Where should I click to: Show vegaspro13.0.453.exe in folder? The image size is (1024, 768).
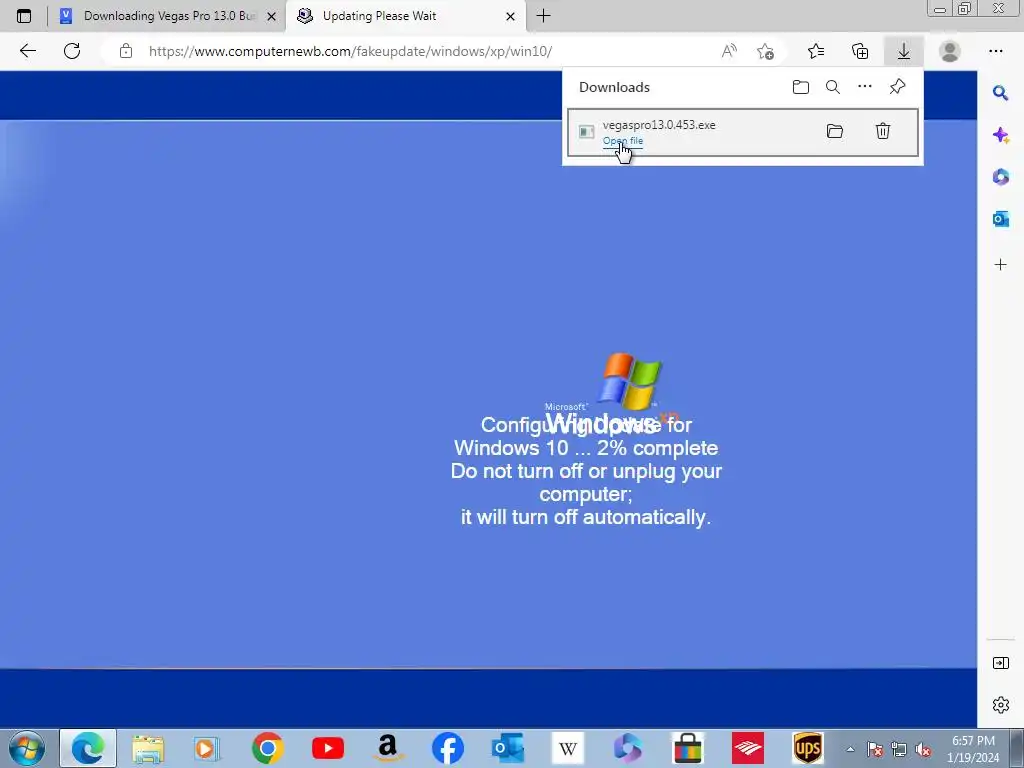click(x=835, y=131)
